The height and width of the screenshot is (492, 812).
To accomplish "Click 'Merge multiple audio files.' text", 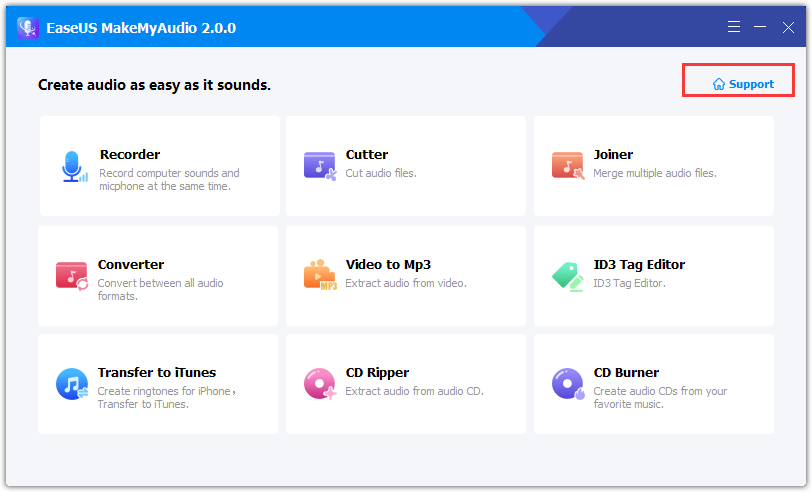I will 655,173.
